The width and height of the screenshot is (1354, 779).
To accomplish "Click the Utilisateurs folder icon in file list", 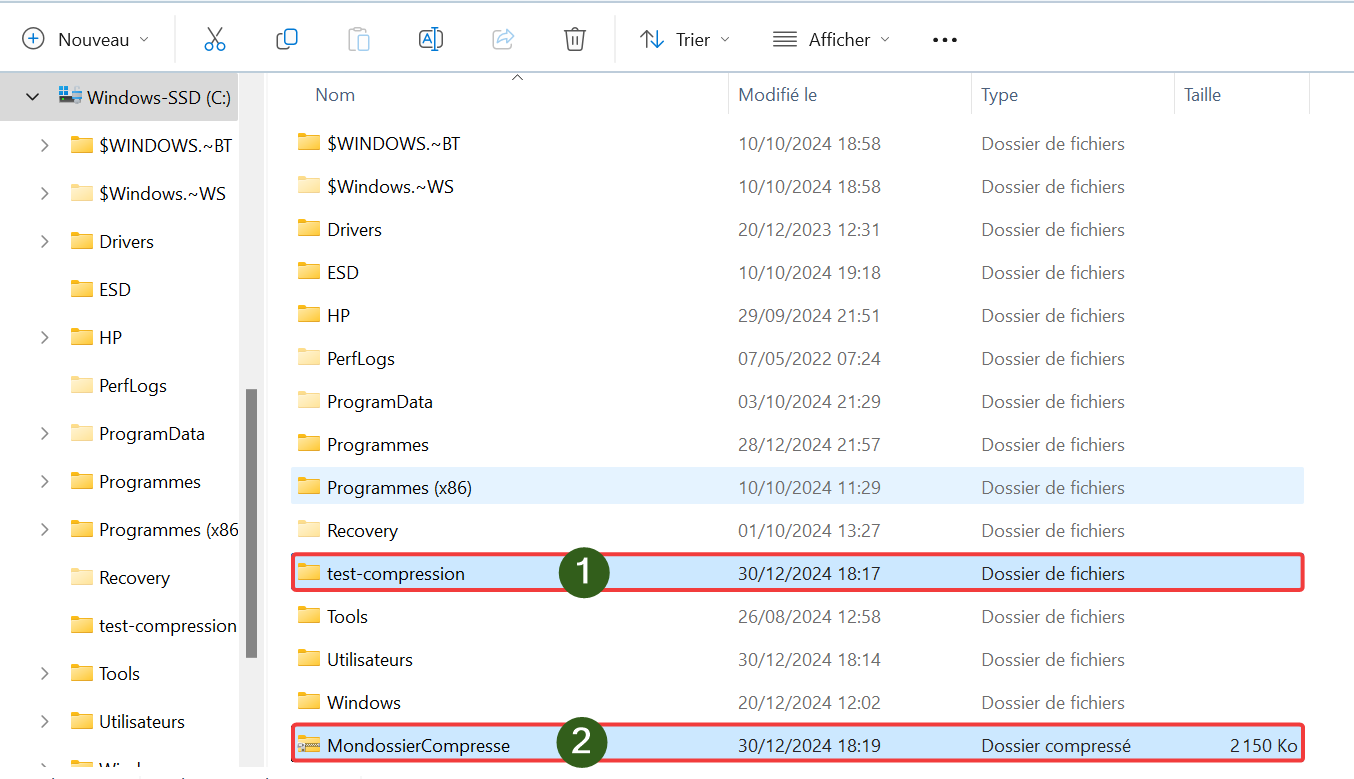I will [x=309, y=658].
